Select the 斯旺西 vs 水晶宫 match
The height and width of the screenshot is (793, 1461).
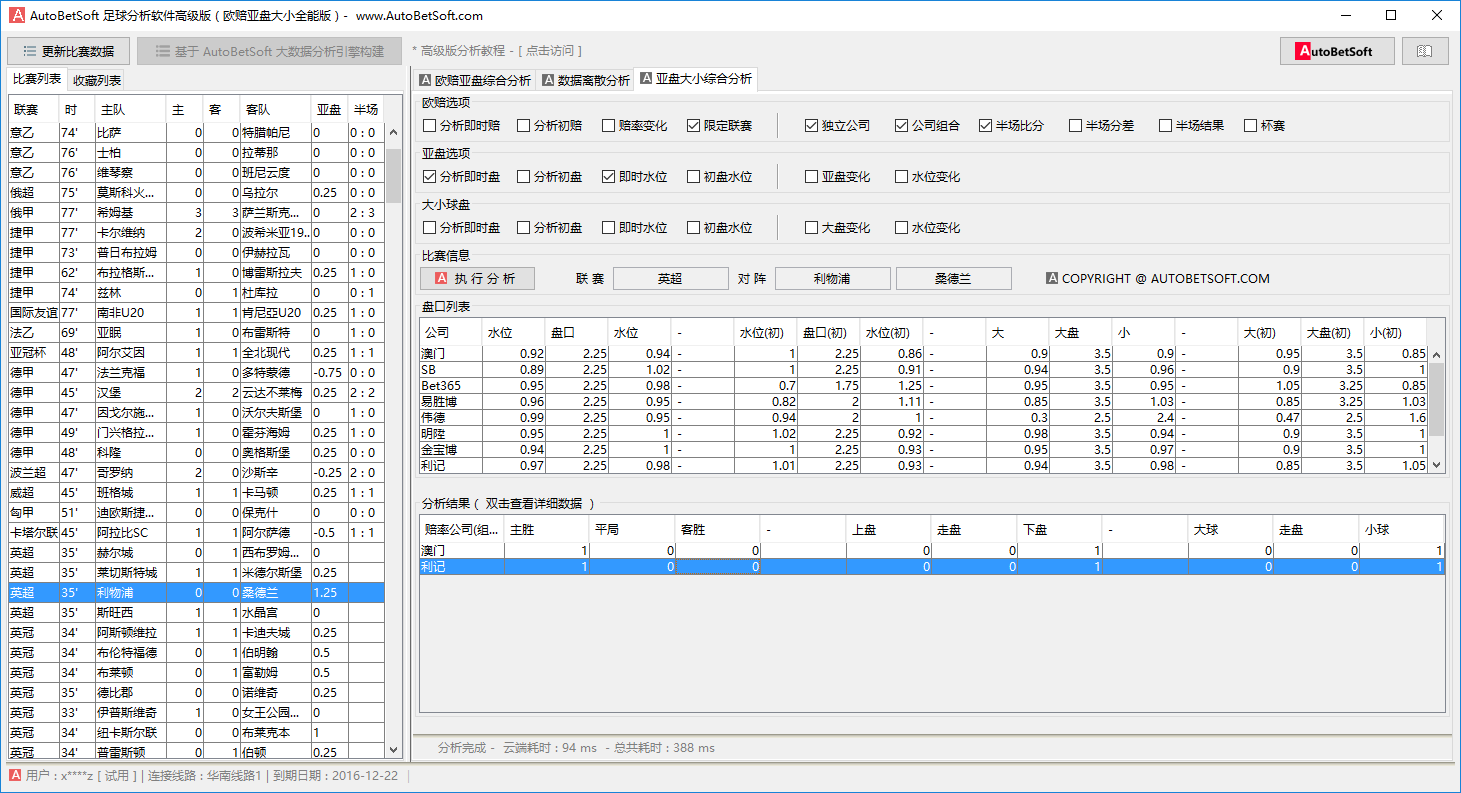click(196, 612)
